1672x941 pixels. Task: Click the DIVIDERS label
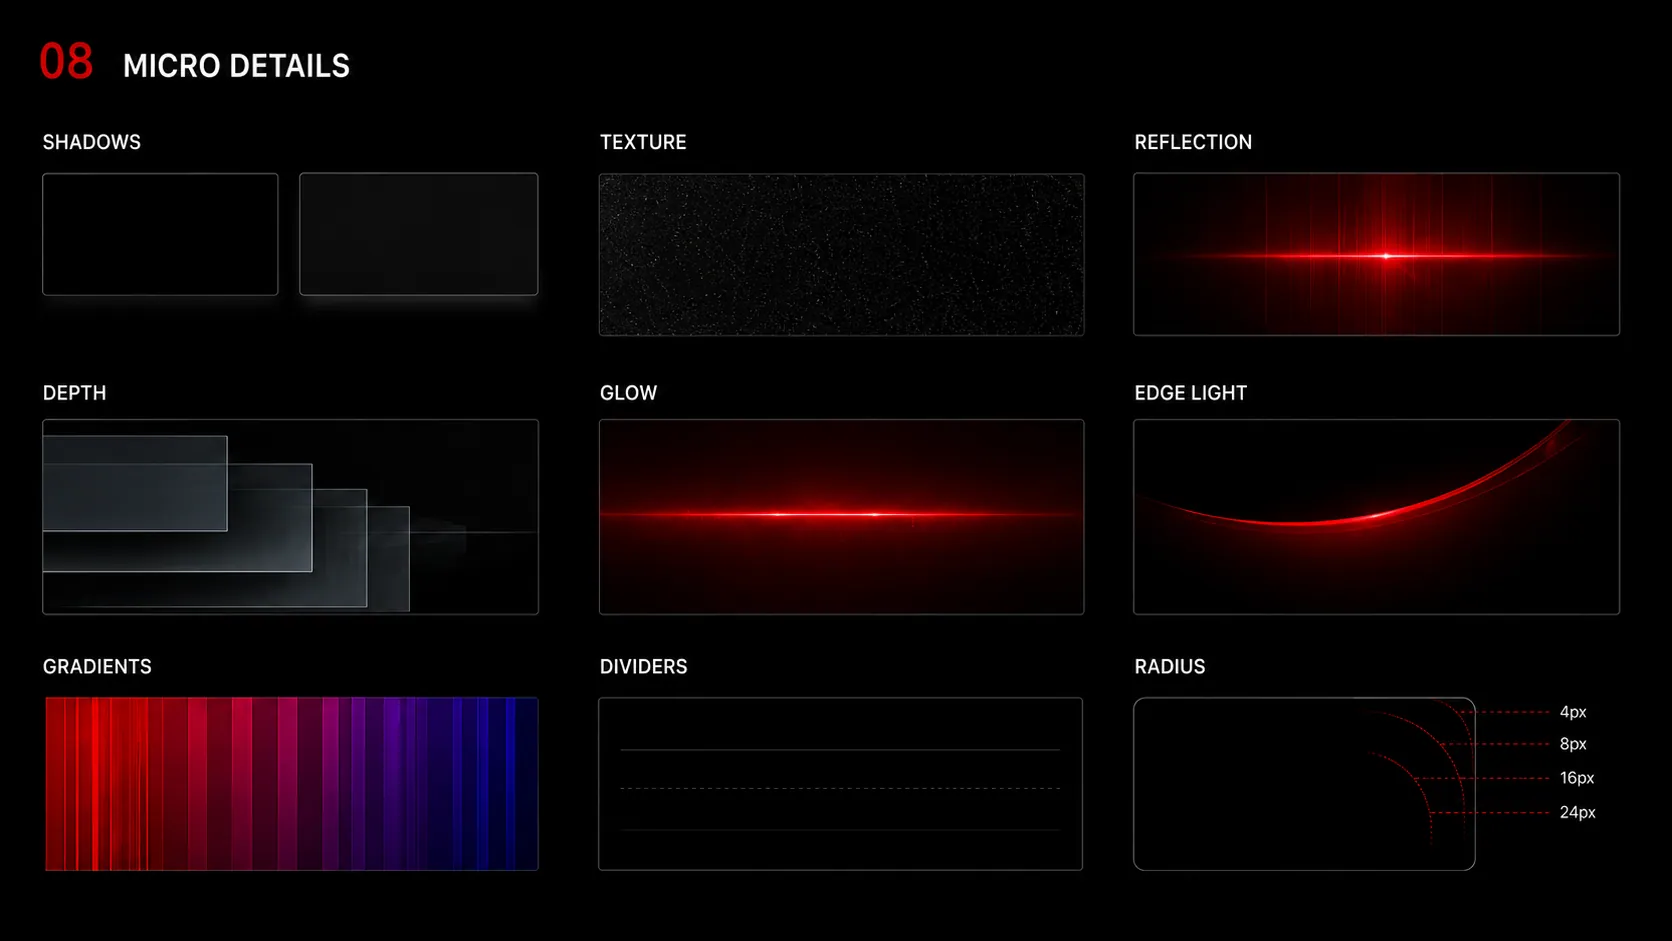coord(643,667)
